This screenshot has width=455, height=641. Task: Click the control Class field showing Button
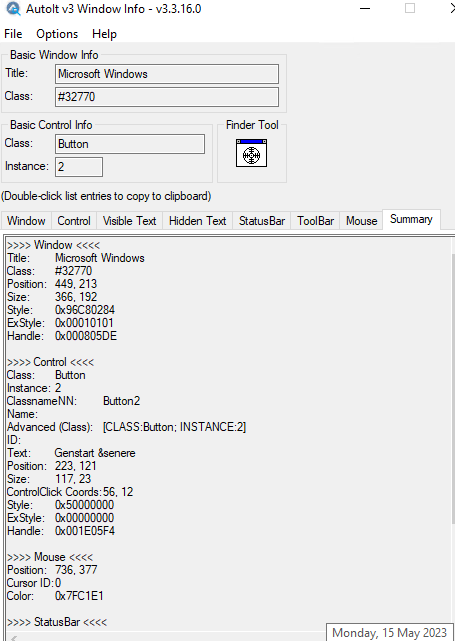130,144
